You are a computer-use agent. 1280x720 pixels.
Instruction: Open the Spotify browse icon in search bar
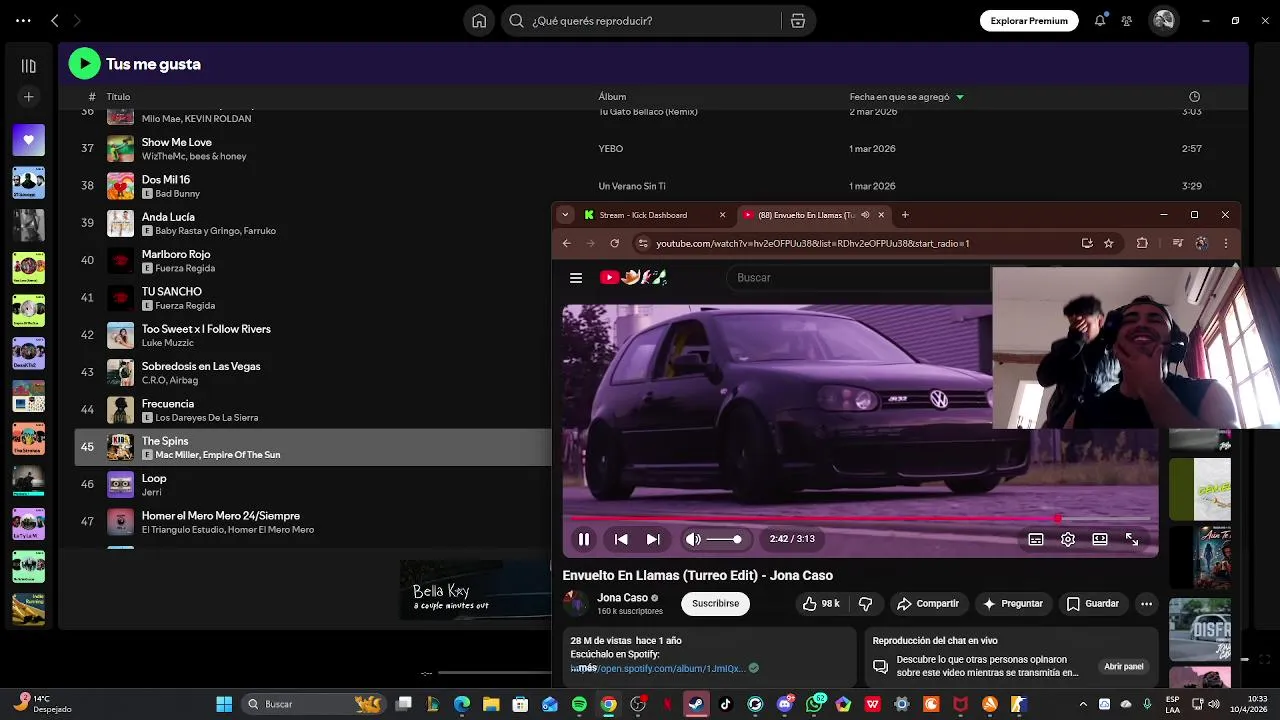click(x=798, y=21)
